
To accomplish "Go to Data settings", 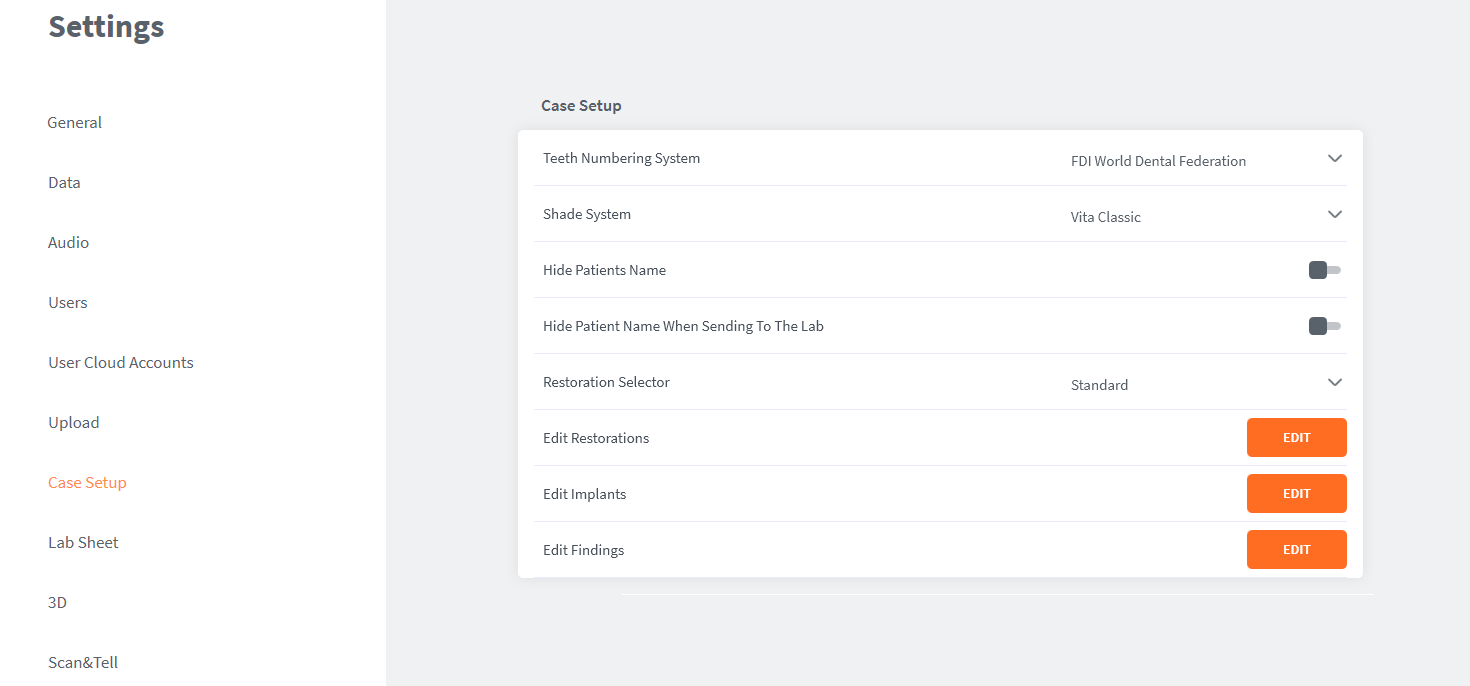I will (64, 183).
